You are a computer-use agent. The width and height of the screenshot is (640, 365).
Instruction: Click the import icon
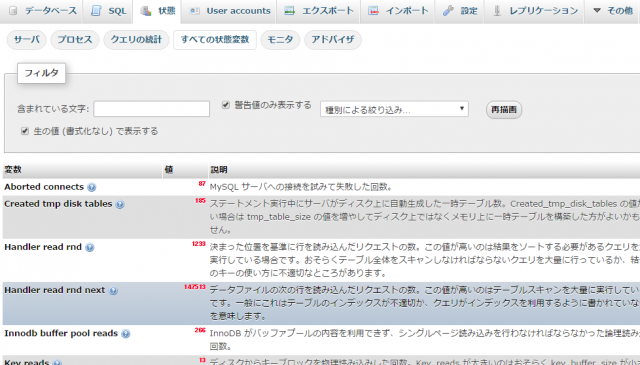pos(373,11)
